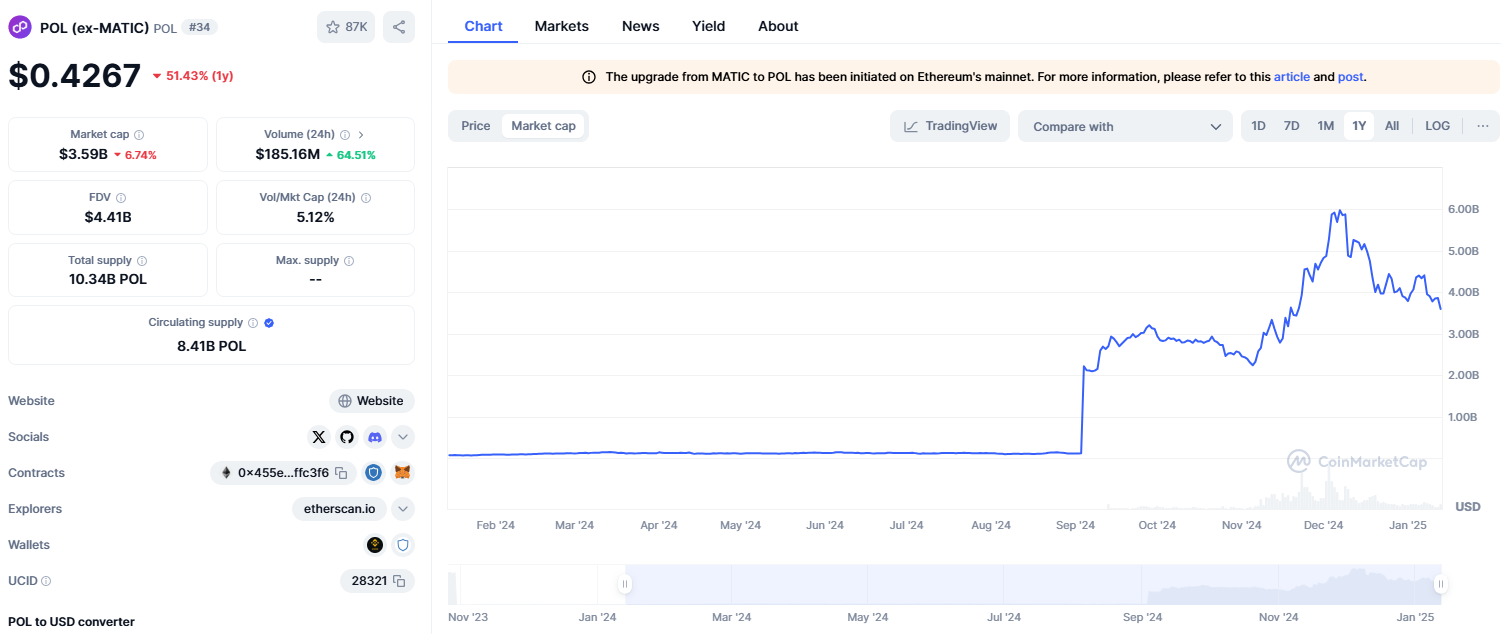Image resolution: width=1501 pixels, height=634 pixels.
Task: Select the All time range
Action: tap(1392, 126)
